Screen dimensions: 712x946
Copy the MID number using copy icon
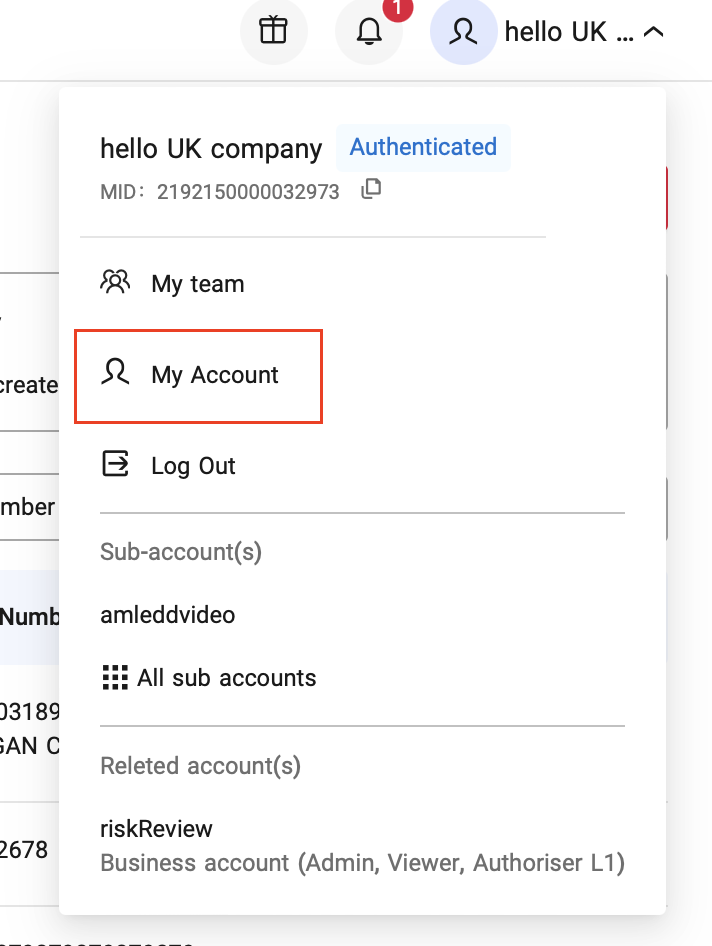pyautogui.click(x=371, y=189)
